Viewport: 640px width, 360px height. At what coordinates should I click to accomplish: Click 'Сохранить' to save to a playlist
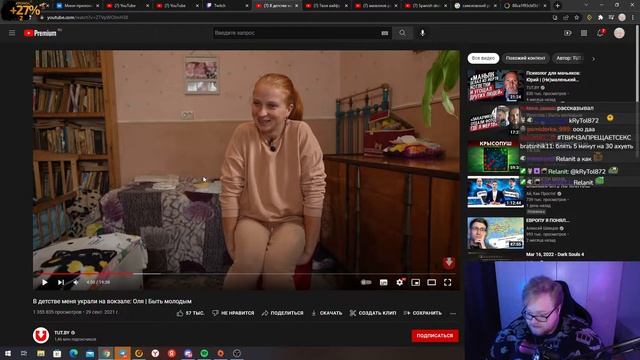coord(422,313)
